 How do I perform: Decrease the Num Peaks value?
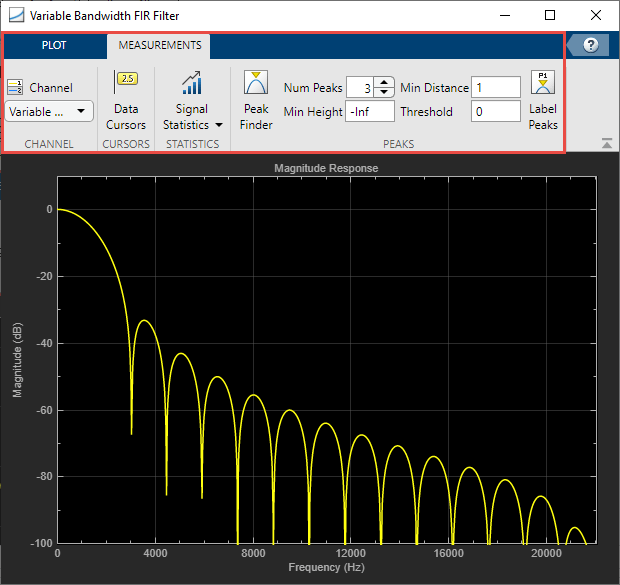pyautogui.click(x=384, y=93)
